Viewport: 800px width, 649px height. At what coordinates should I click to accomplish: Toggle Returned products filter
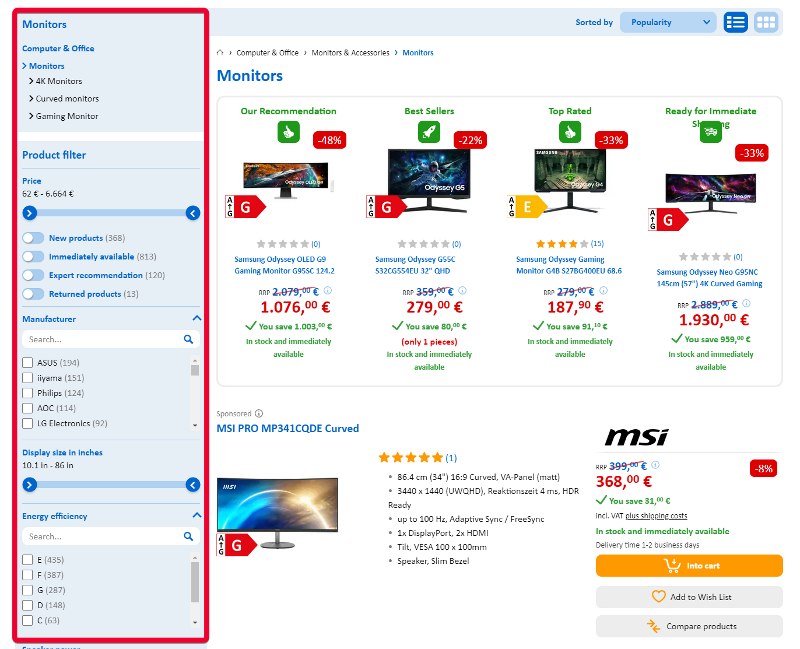tap(33, 294)
